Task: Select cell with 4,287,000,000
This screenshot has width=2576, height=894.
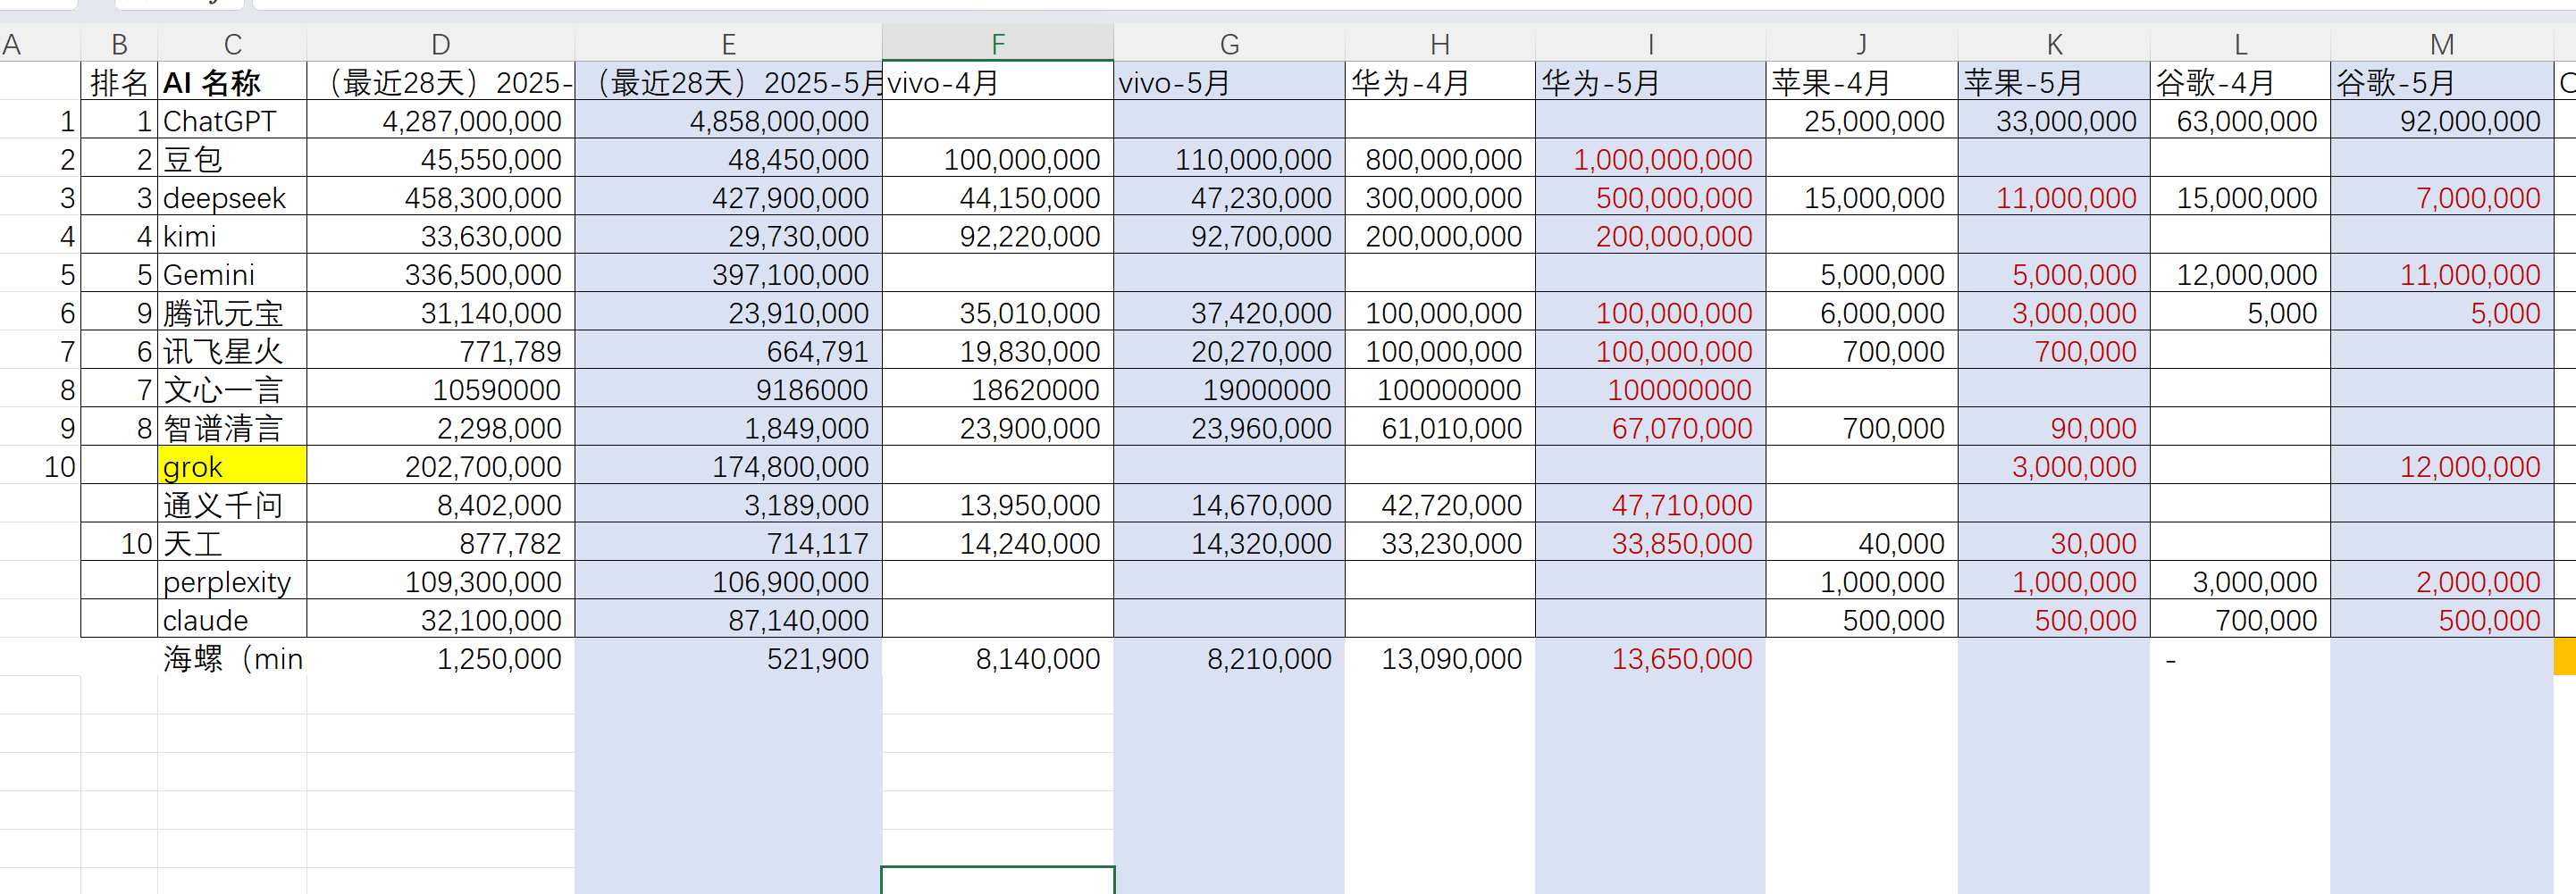Action: point(440,121)
